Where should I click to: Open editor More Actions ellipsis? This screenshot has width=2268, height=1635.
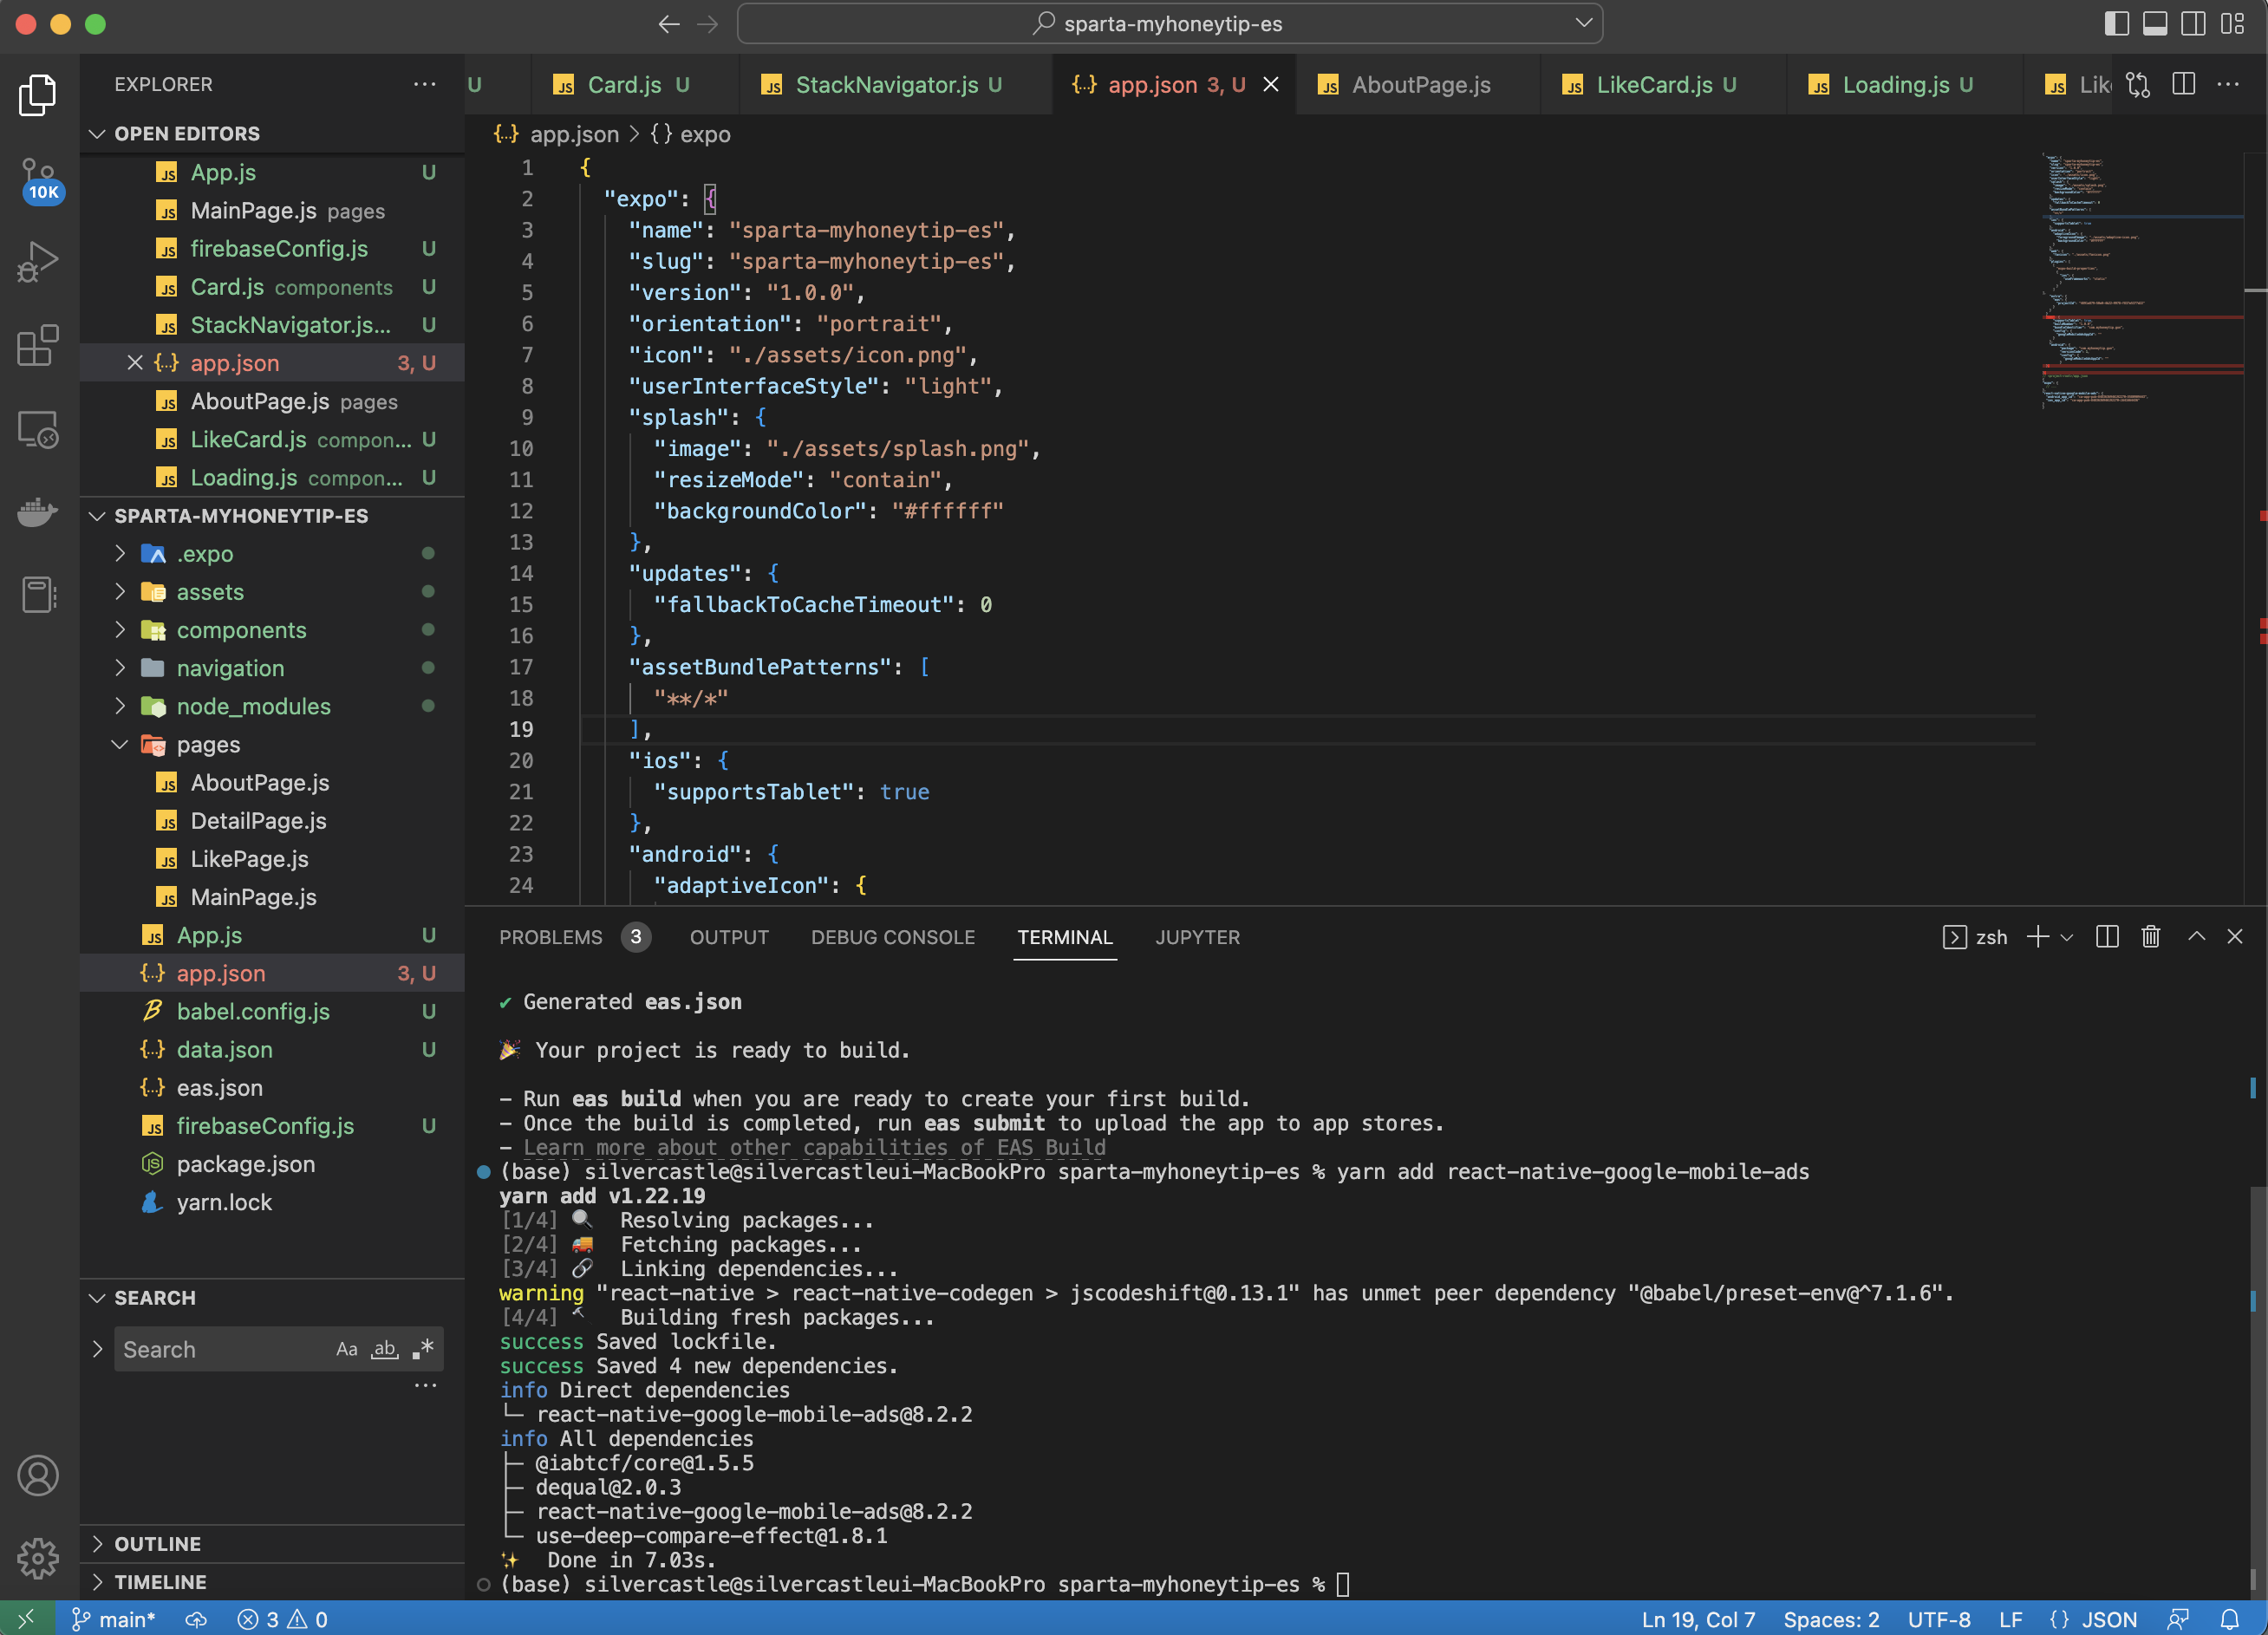(2229, 85)
